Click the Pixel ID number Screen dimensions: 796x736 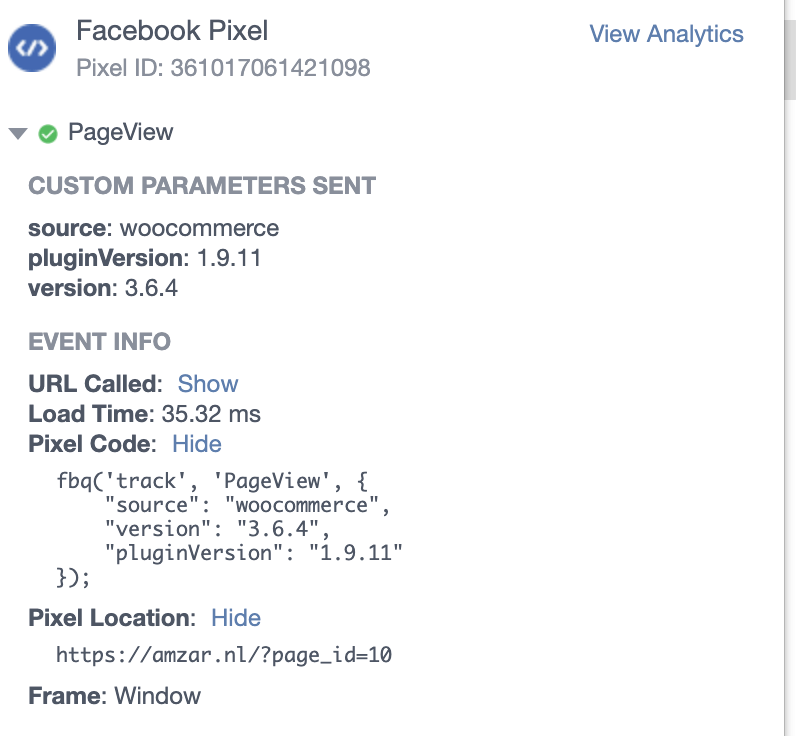tap(270, 68)
